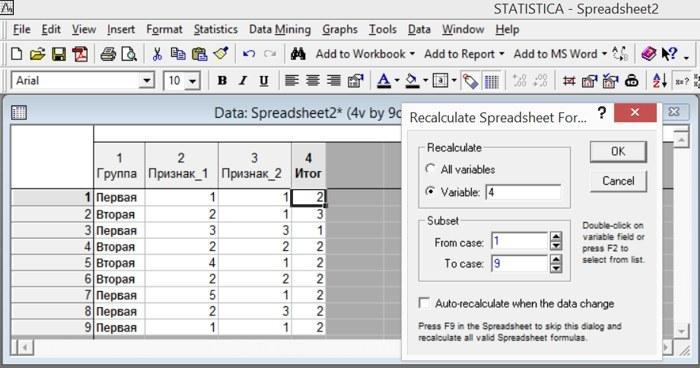The image size is (700, 368).
Task: Cancel the Recalculate dialog
Action: (618, 181)
